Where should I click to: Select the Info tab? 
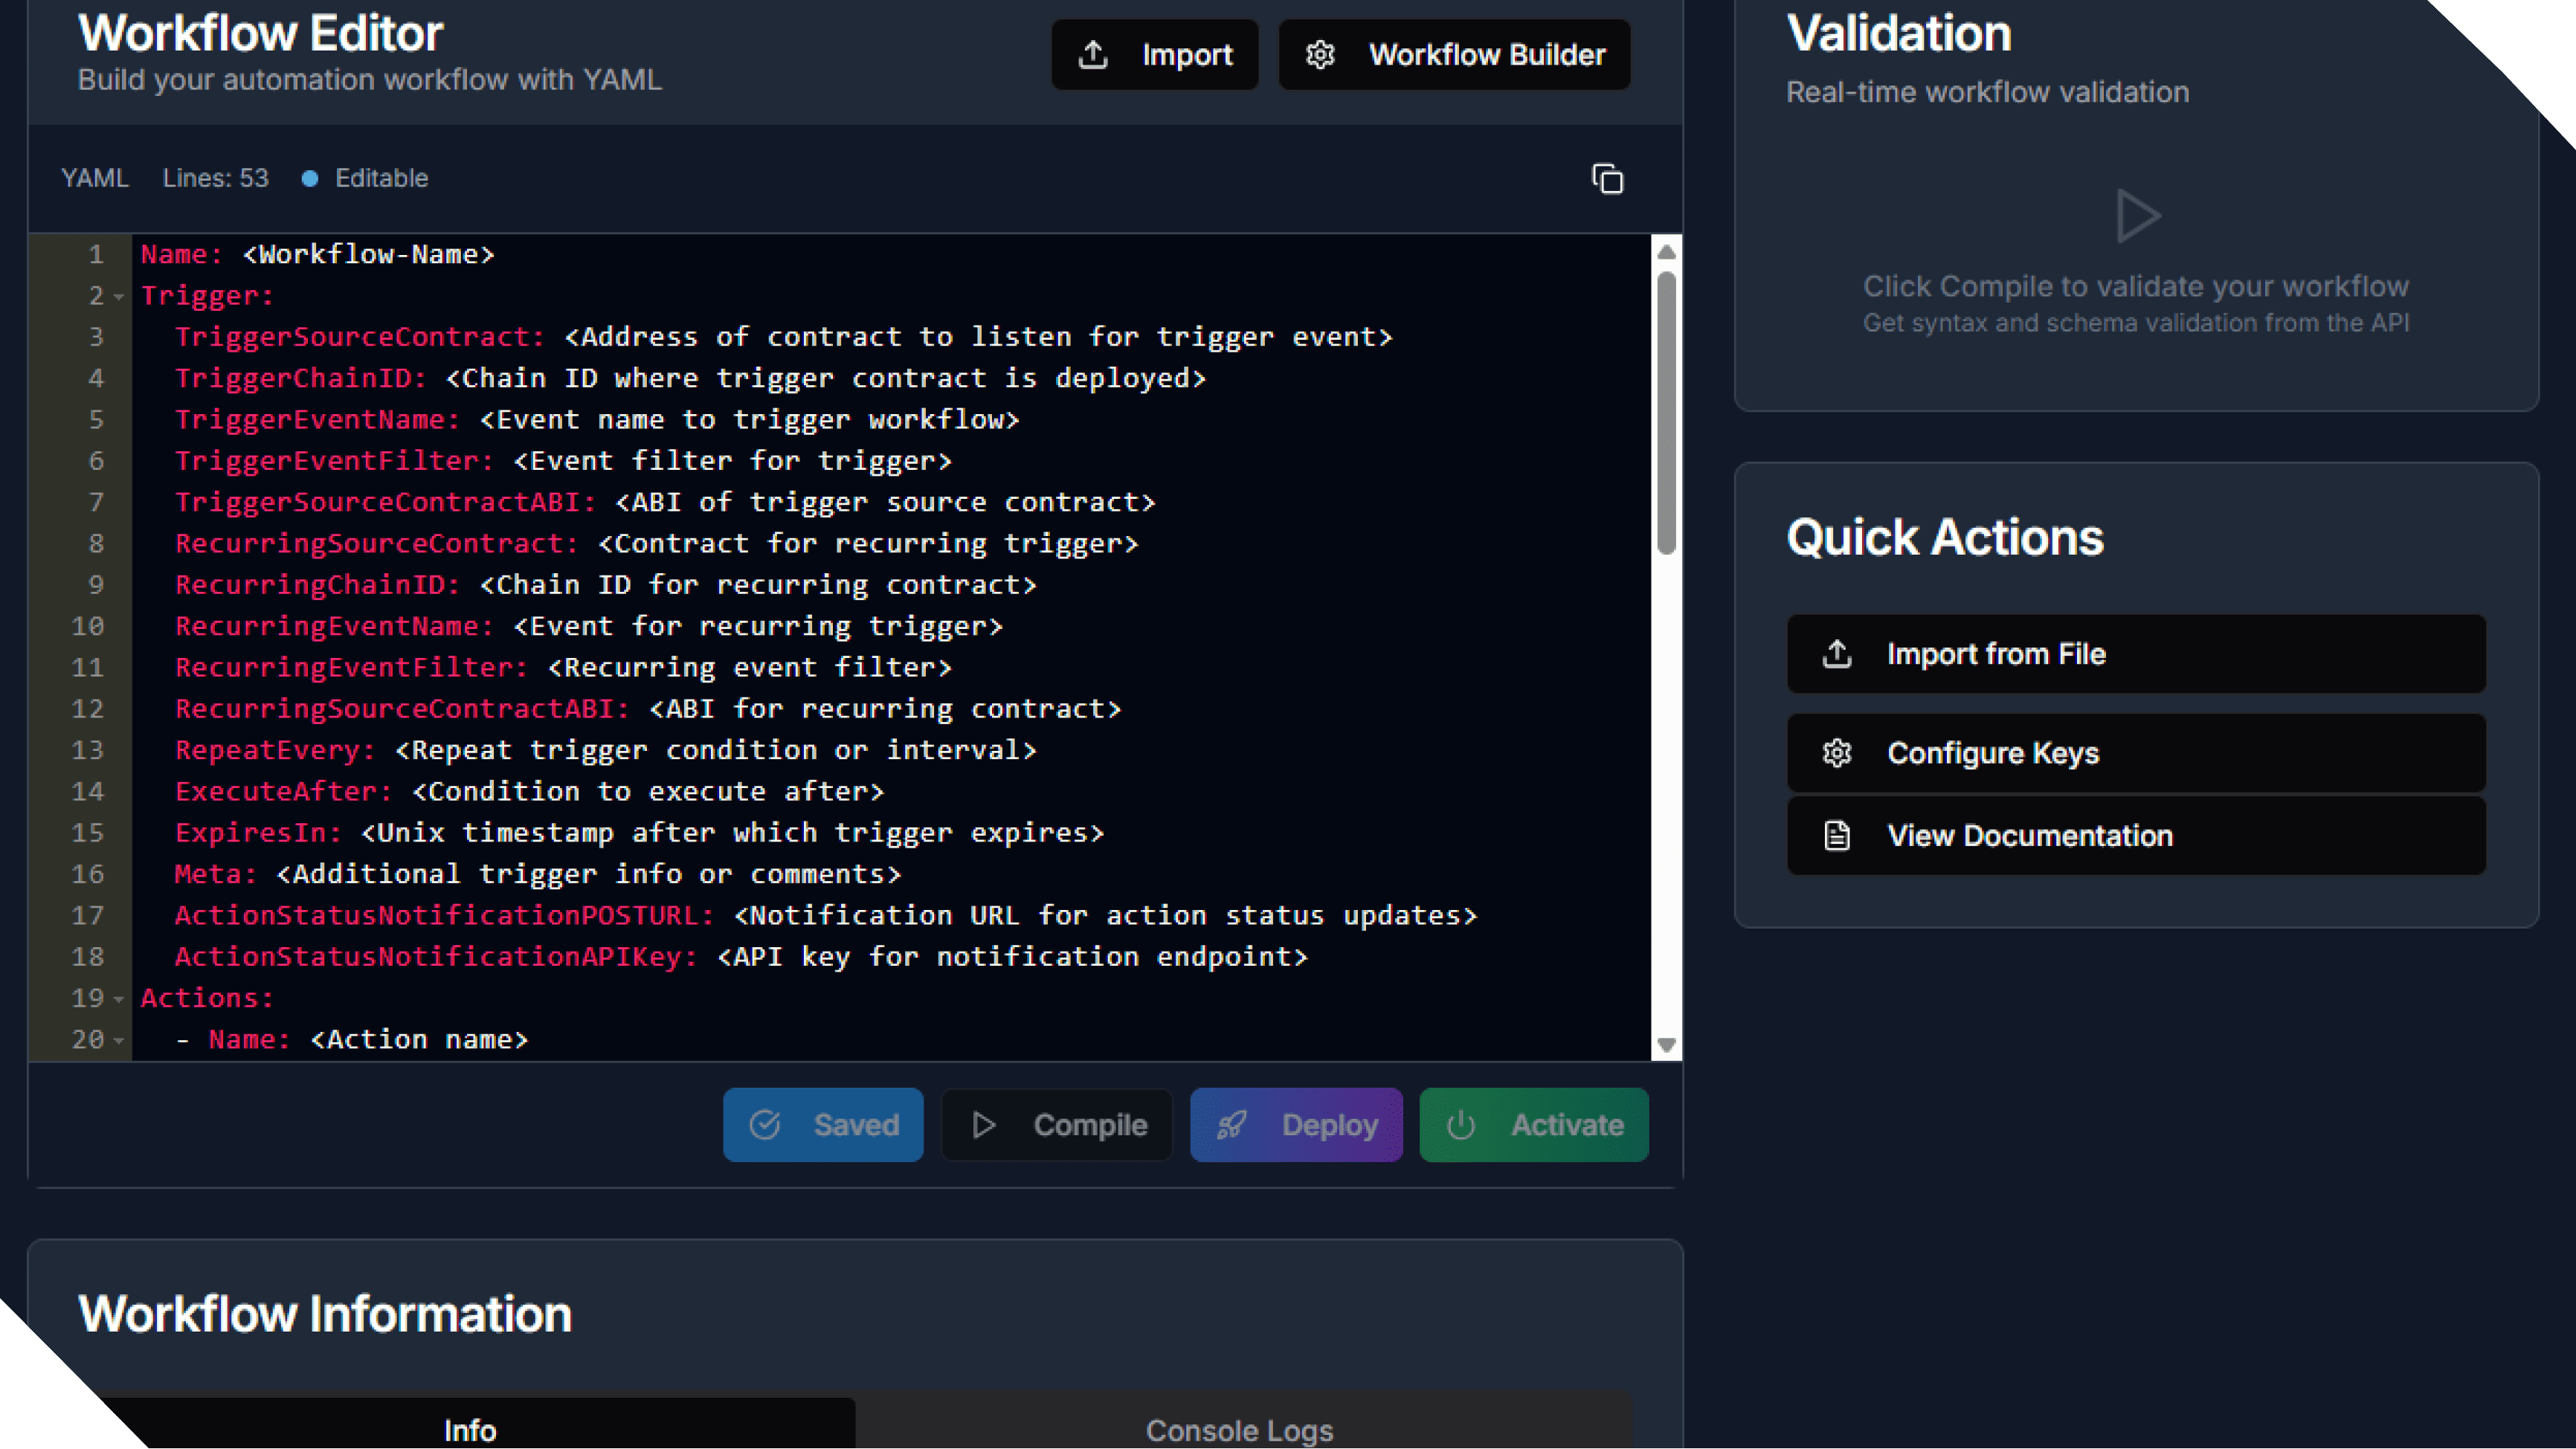(469, 1430)
